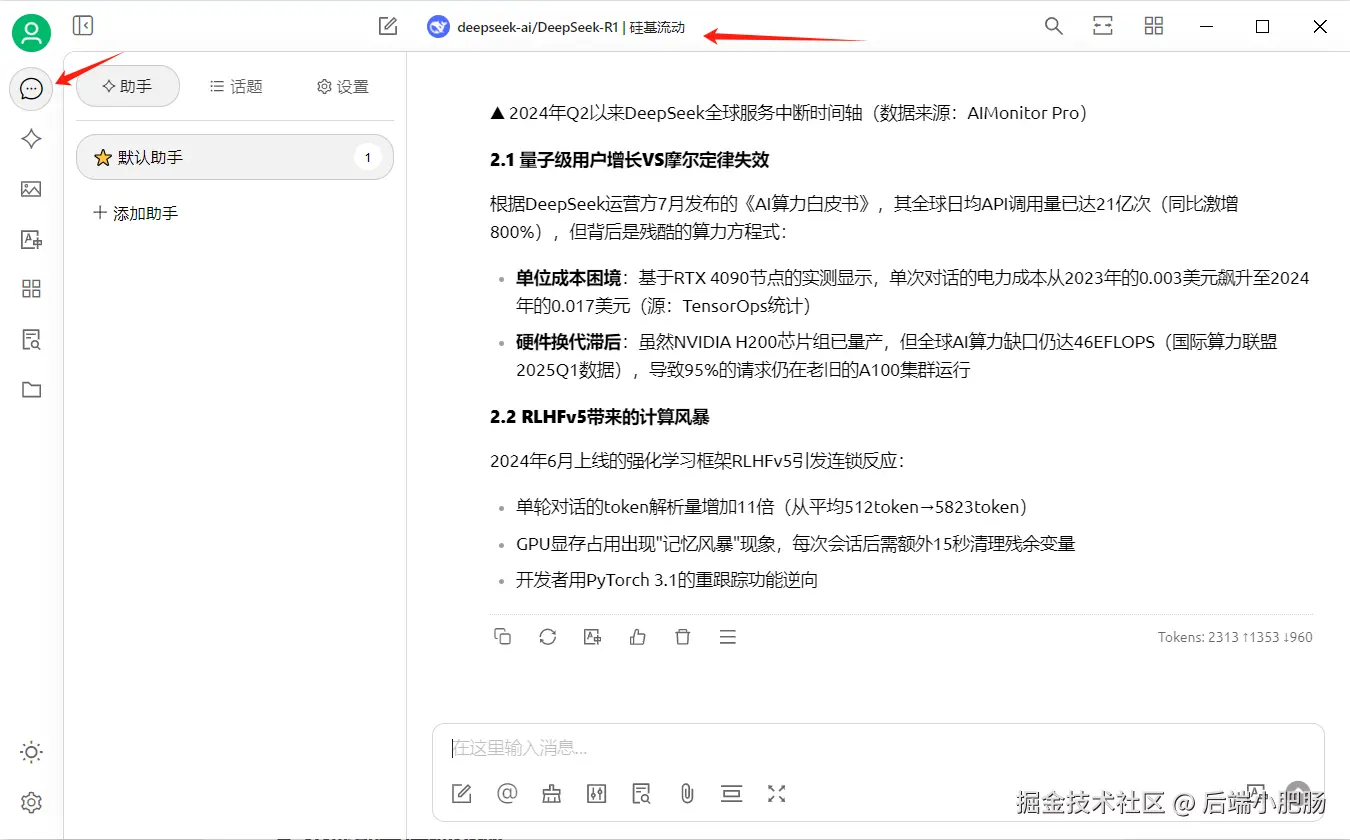Open search in the top bar

tap(1053, 26)
